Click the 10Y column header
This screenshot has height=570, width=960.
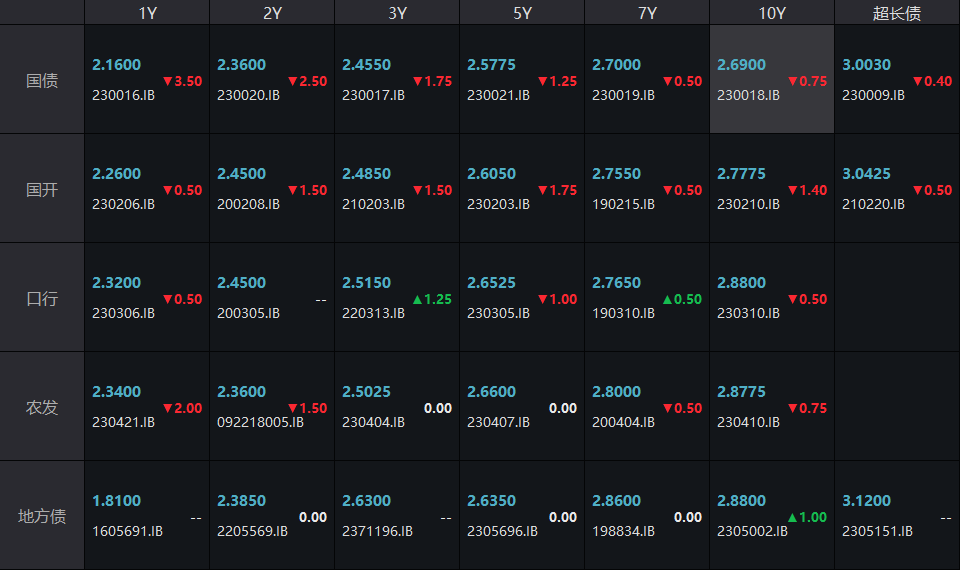click(772, 13)
